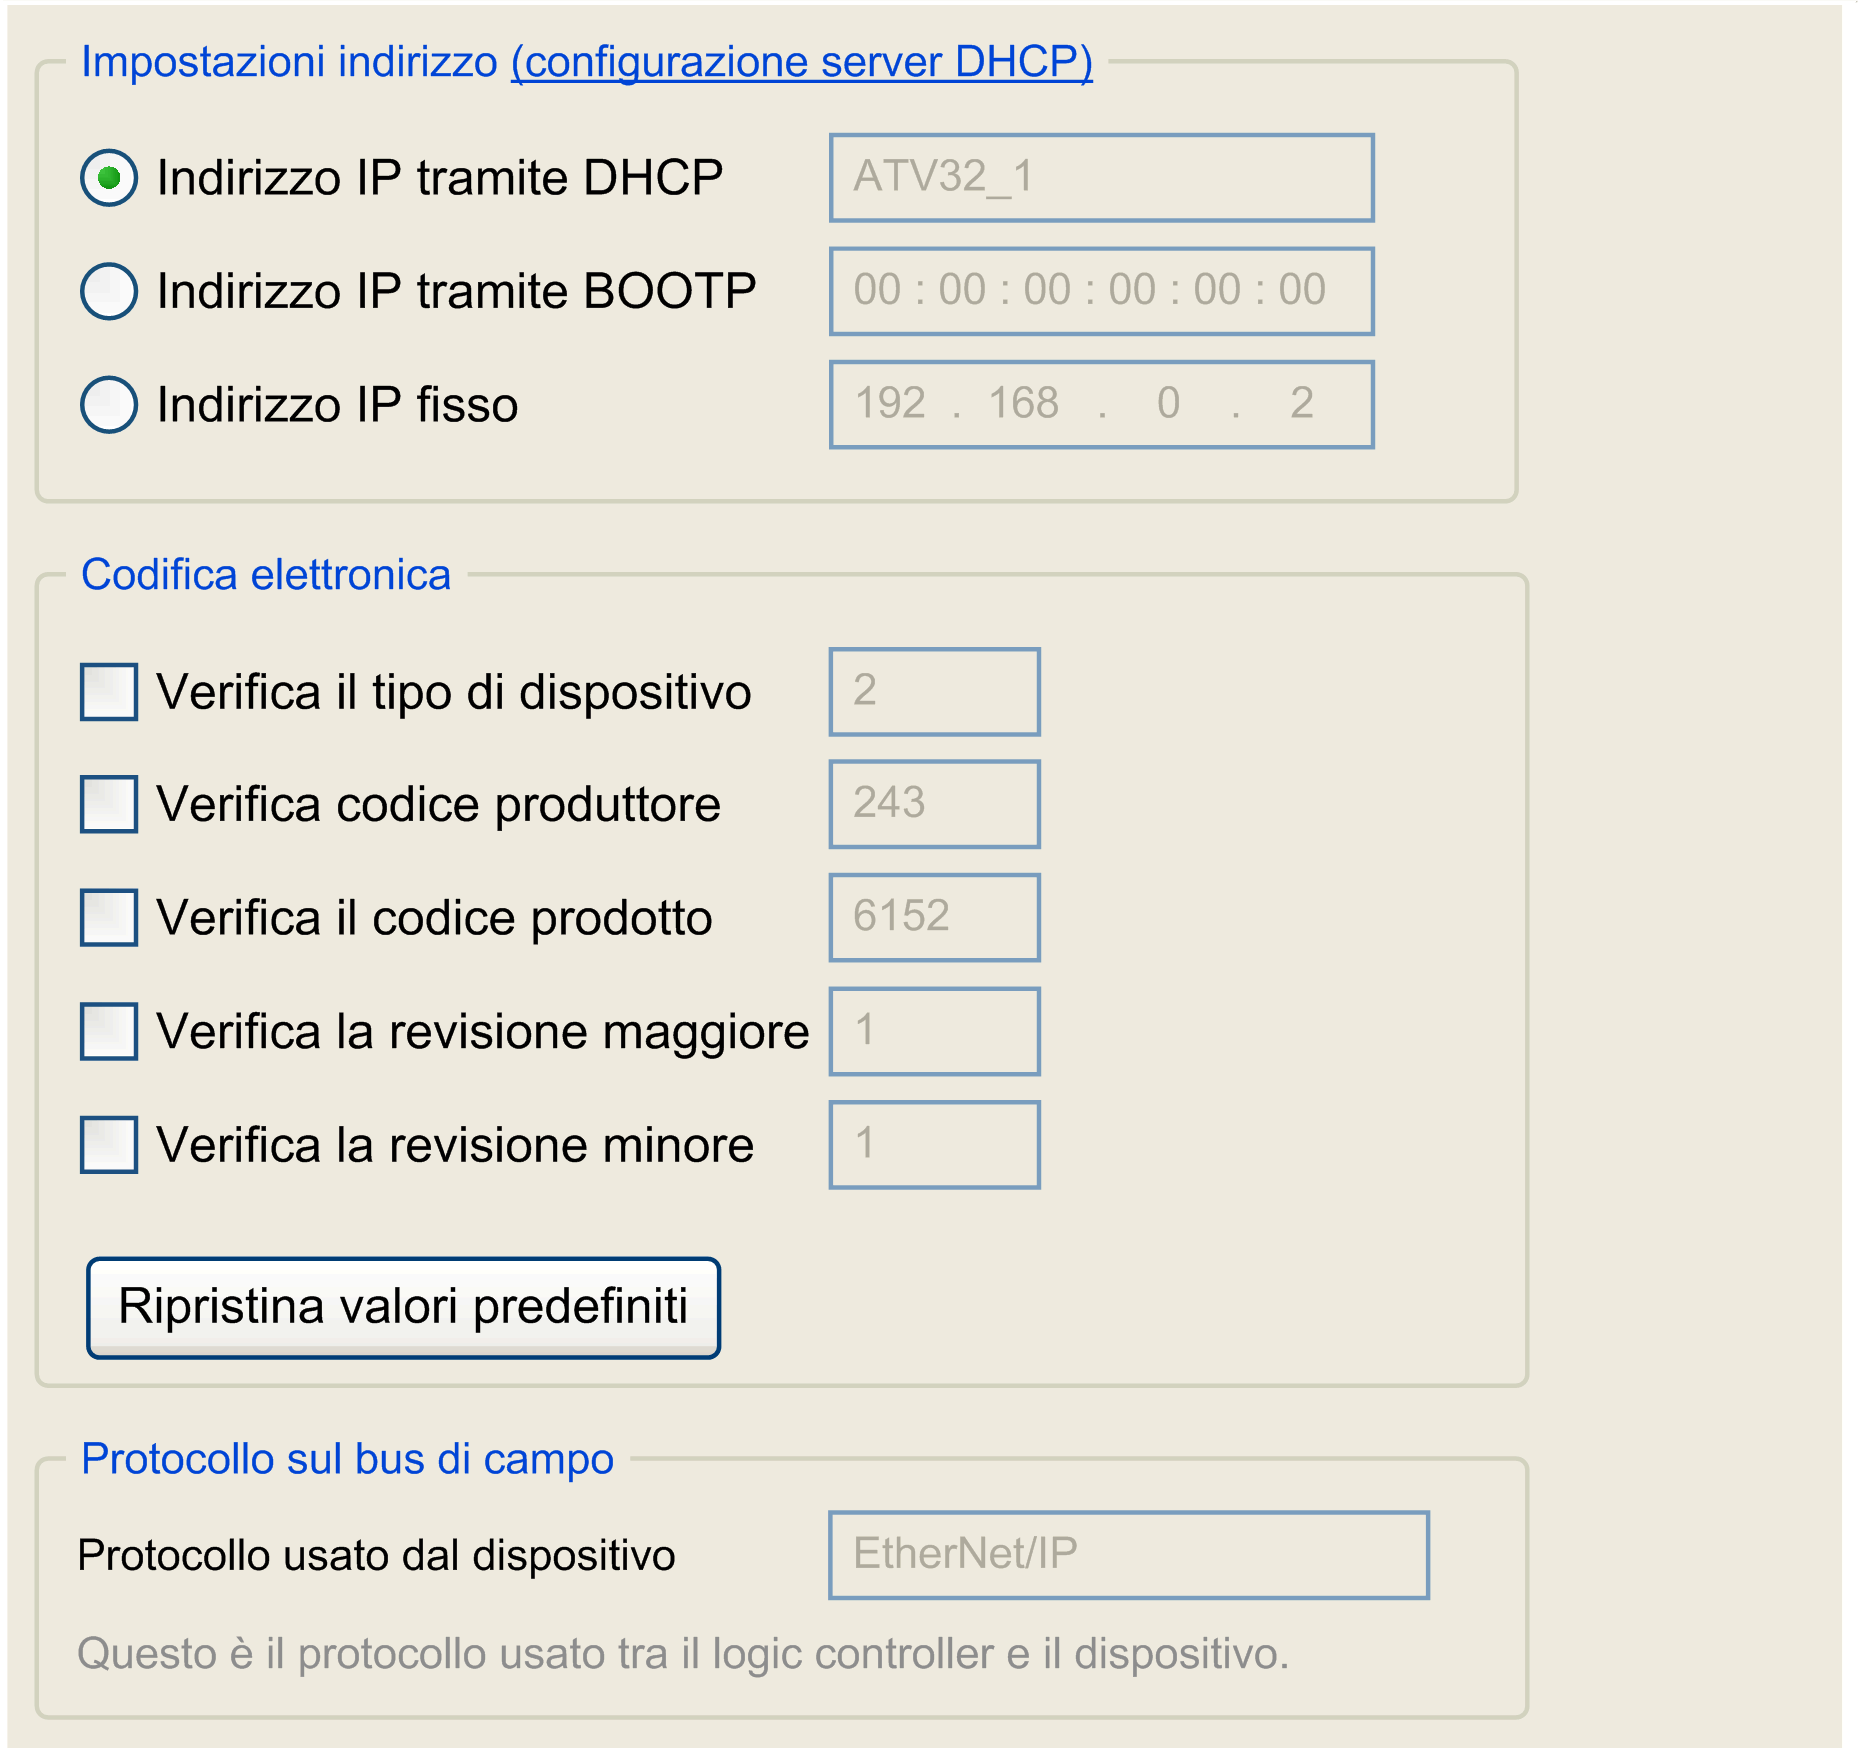Enable Verifica il tipo di dispositivo checkbox
The image size is (1861, 1758).
(109, 691)
